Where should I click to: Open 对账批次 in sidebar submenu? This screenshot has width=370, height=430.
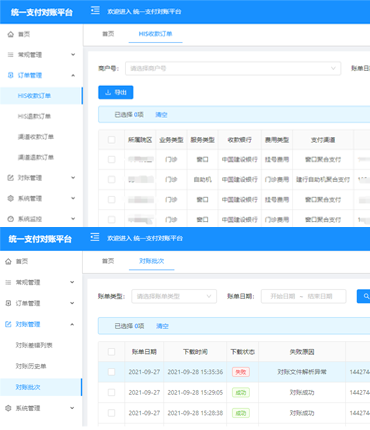tap(28, 387)
